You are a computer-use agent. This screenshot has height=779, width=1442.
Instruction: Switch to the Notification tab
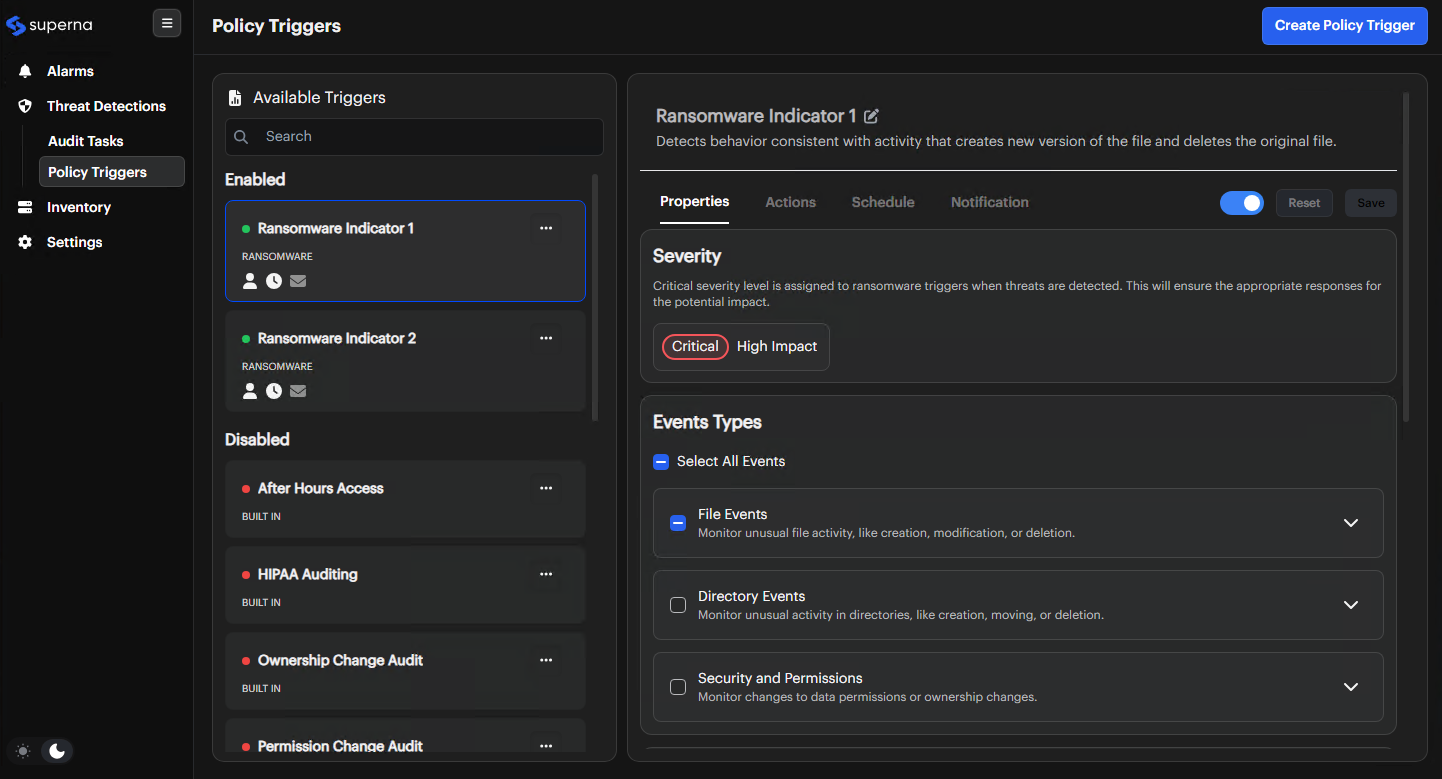[x=989, y=202]
